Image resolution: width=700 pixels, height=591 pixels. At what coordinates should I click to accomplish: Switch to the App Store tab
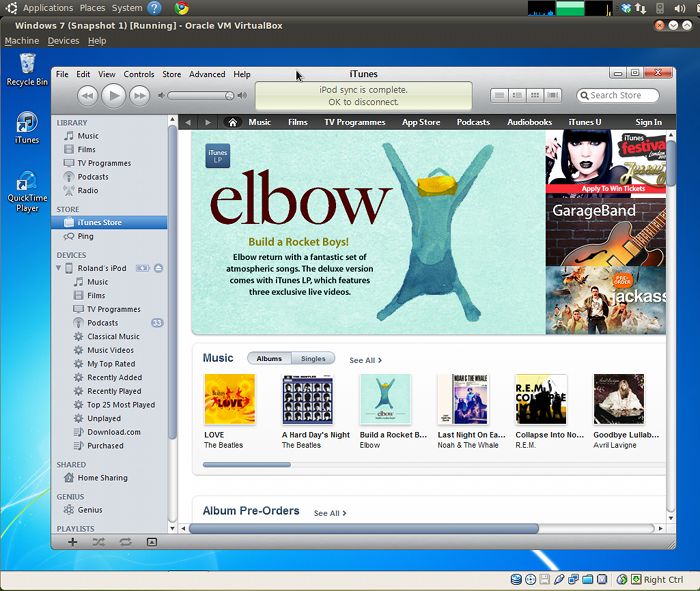point(421,122)
